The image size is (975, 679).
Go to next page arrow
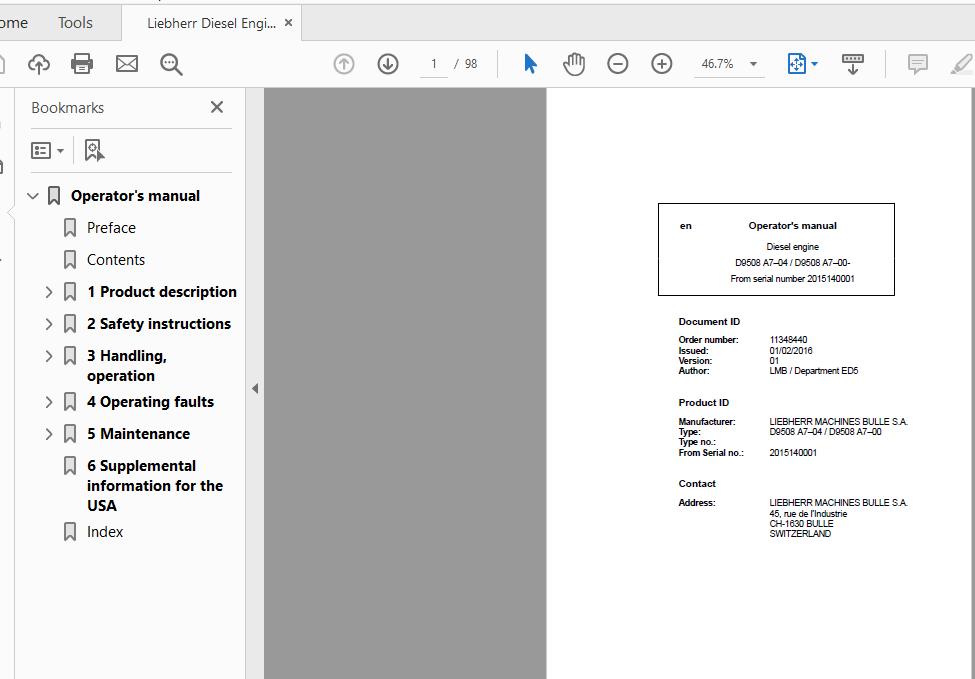[388, 64]
